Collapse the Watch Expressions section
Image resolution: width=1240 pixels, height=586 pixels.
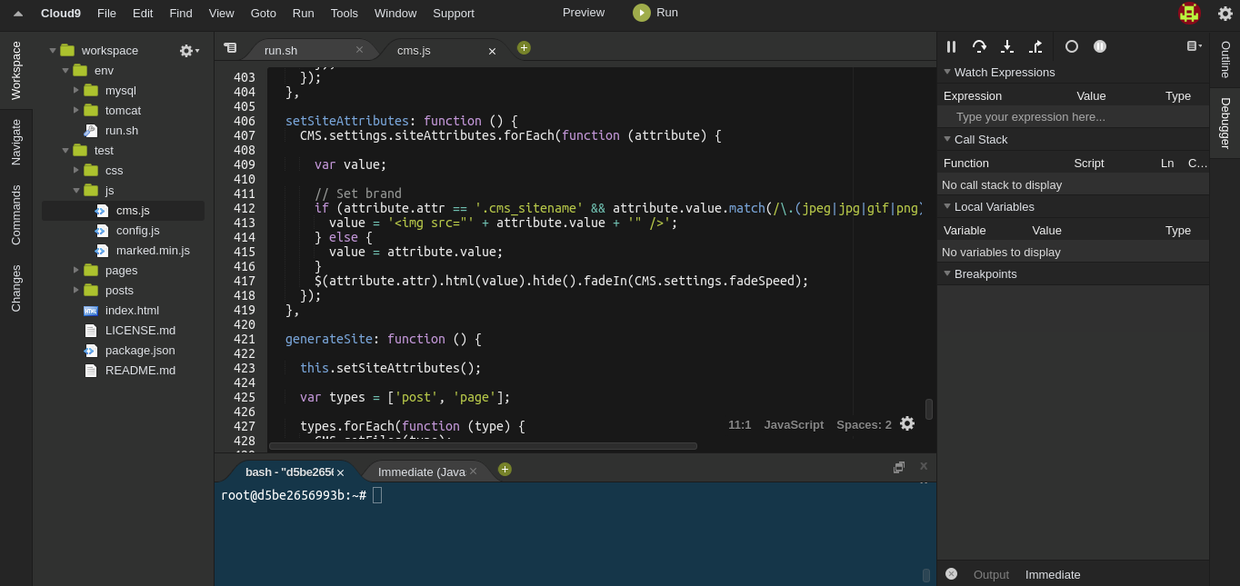[947, 72]
